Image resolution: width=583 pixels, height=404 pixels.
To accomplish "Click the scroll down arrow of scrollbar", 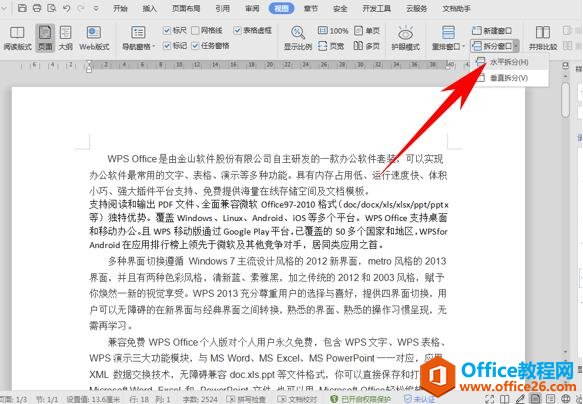I will (x=566, y=352).
